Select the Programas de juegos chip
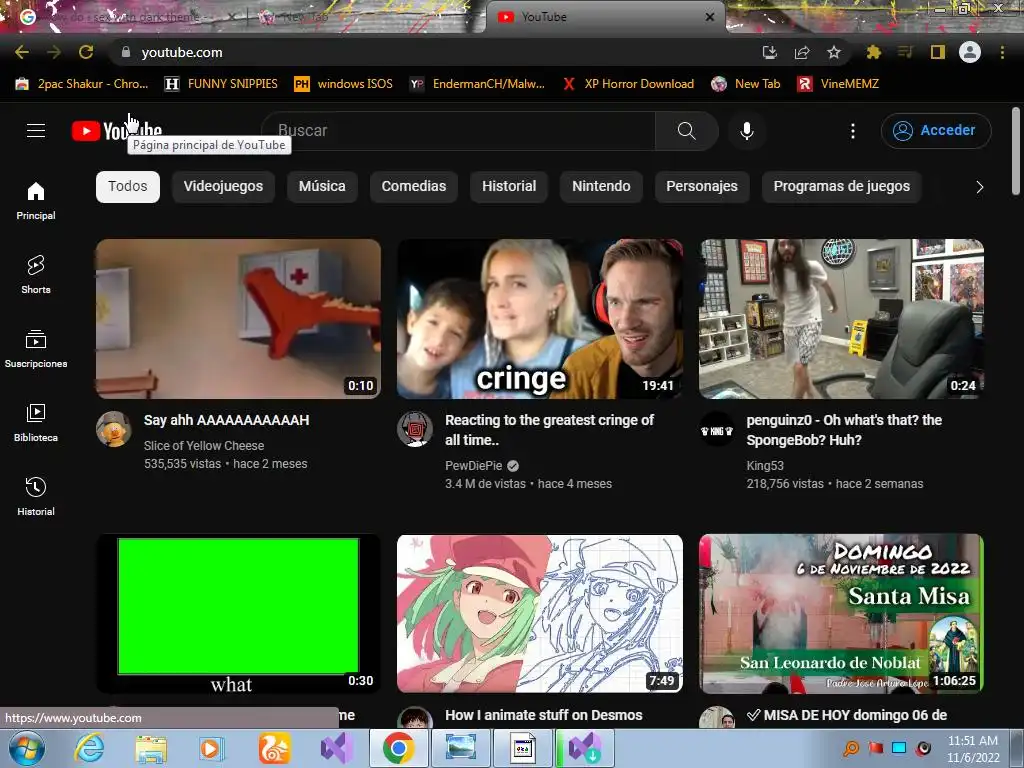Image resolution: width=1024 pixels, height=768 pixels. (x=841, y=187)
